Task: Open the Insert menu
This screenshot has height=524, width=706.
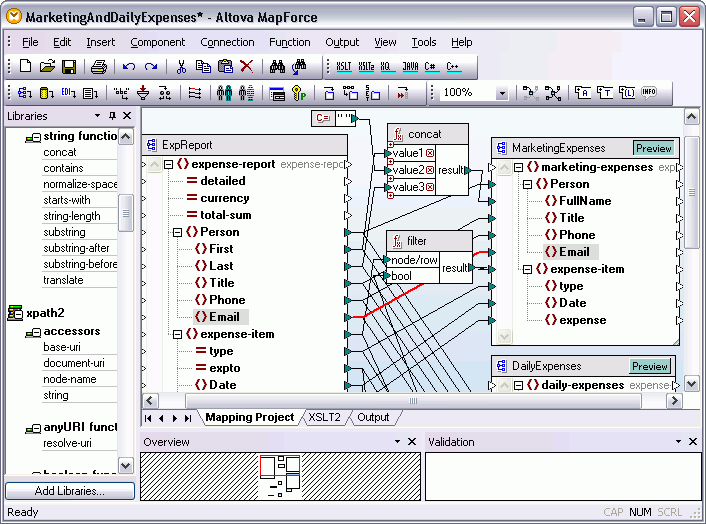Action: click(101, 42)
